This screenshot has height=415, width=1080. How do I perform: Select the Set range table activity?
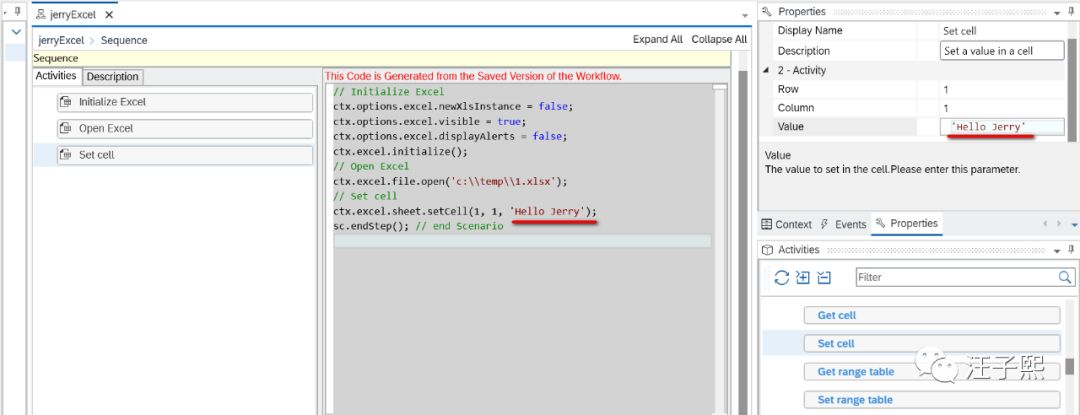click(932, 400)
